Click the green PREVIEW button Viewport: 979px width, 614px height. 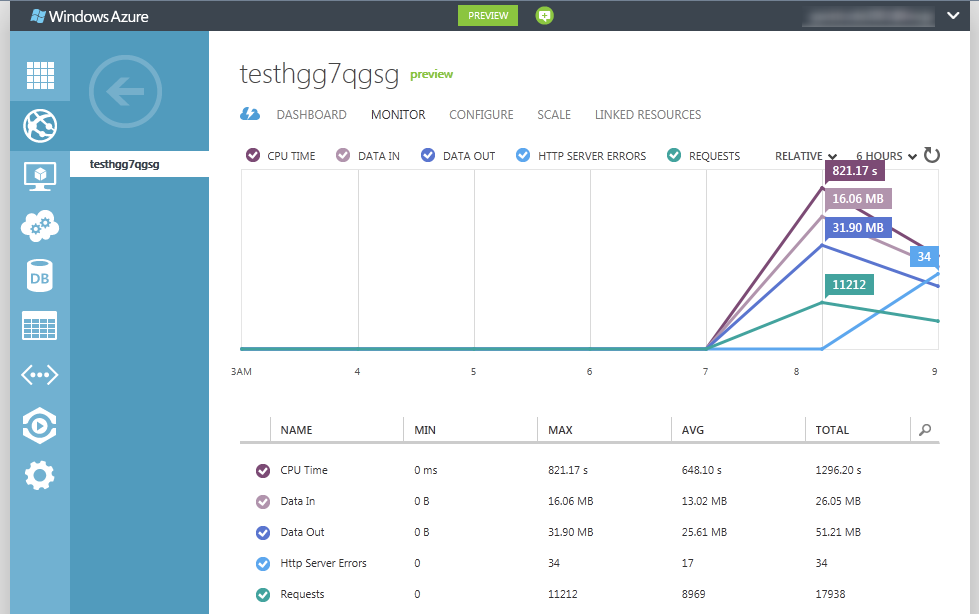488,16
